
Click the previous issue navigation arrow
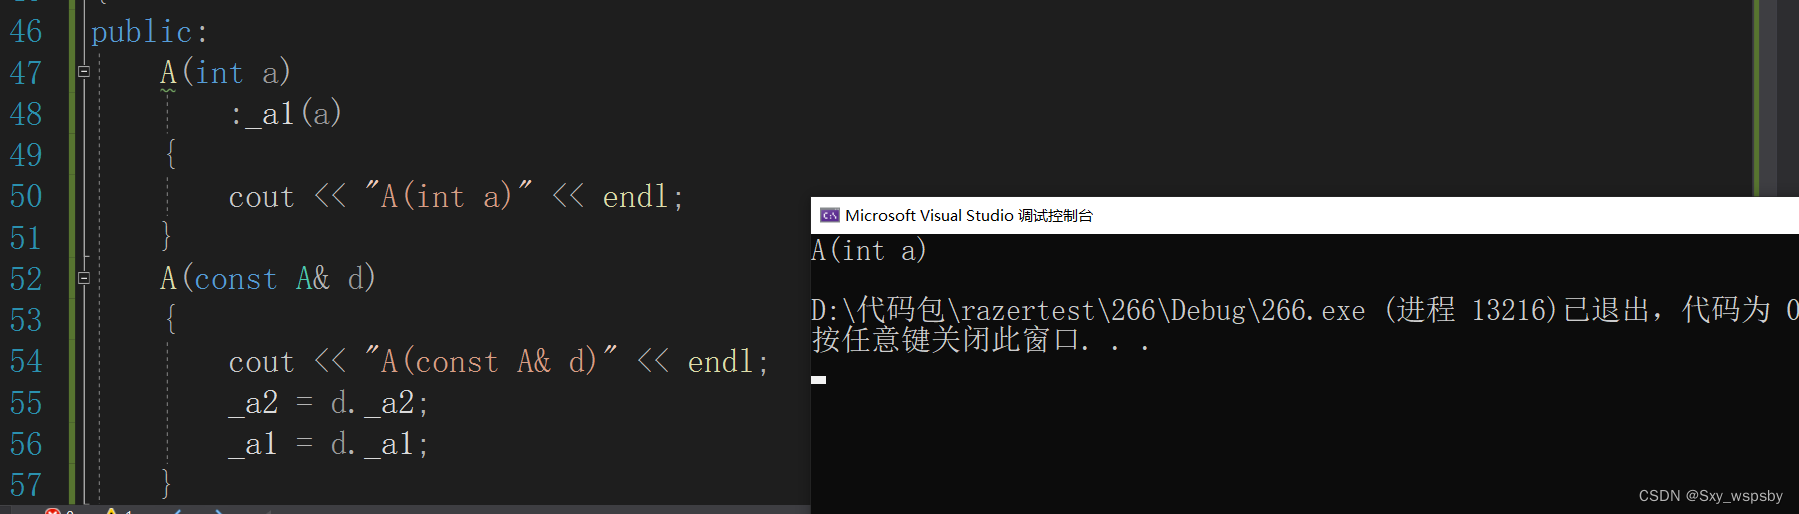[178, 511]
